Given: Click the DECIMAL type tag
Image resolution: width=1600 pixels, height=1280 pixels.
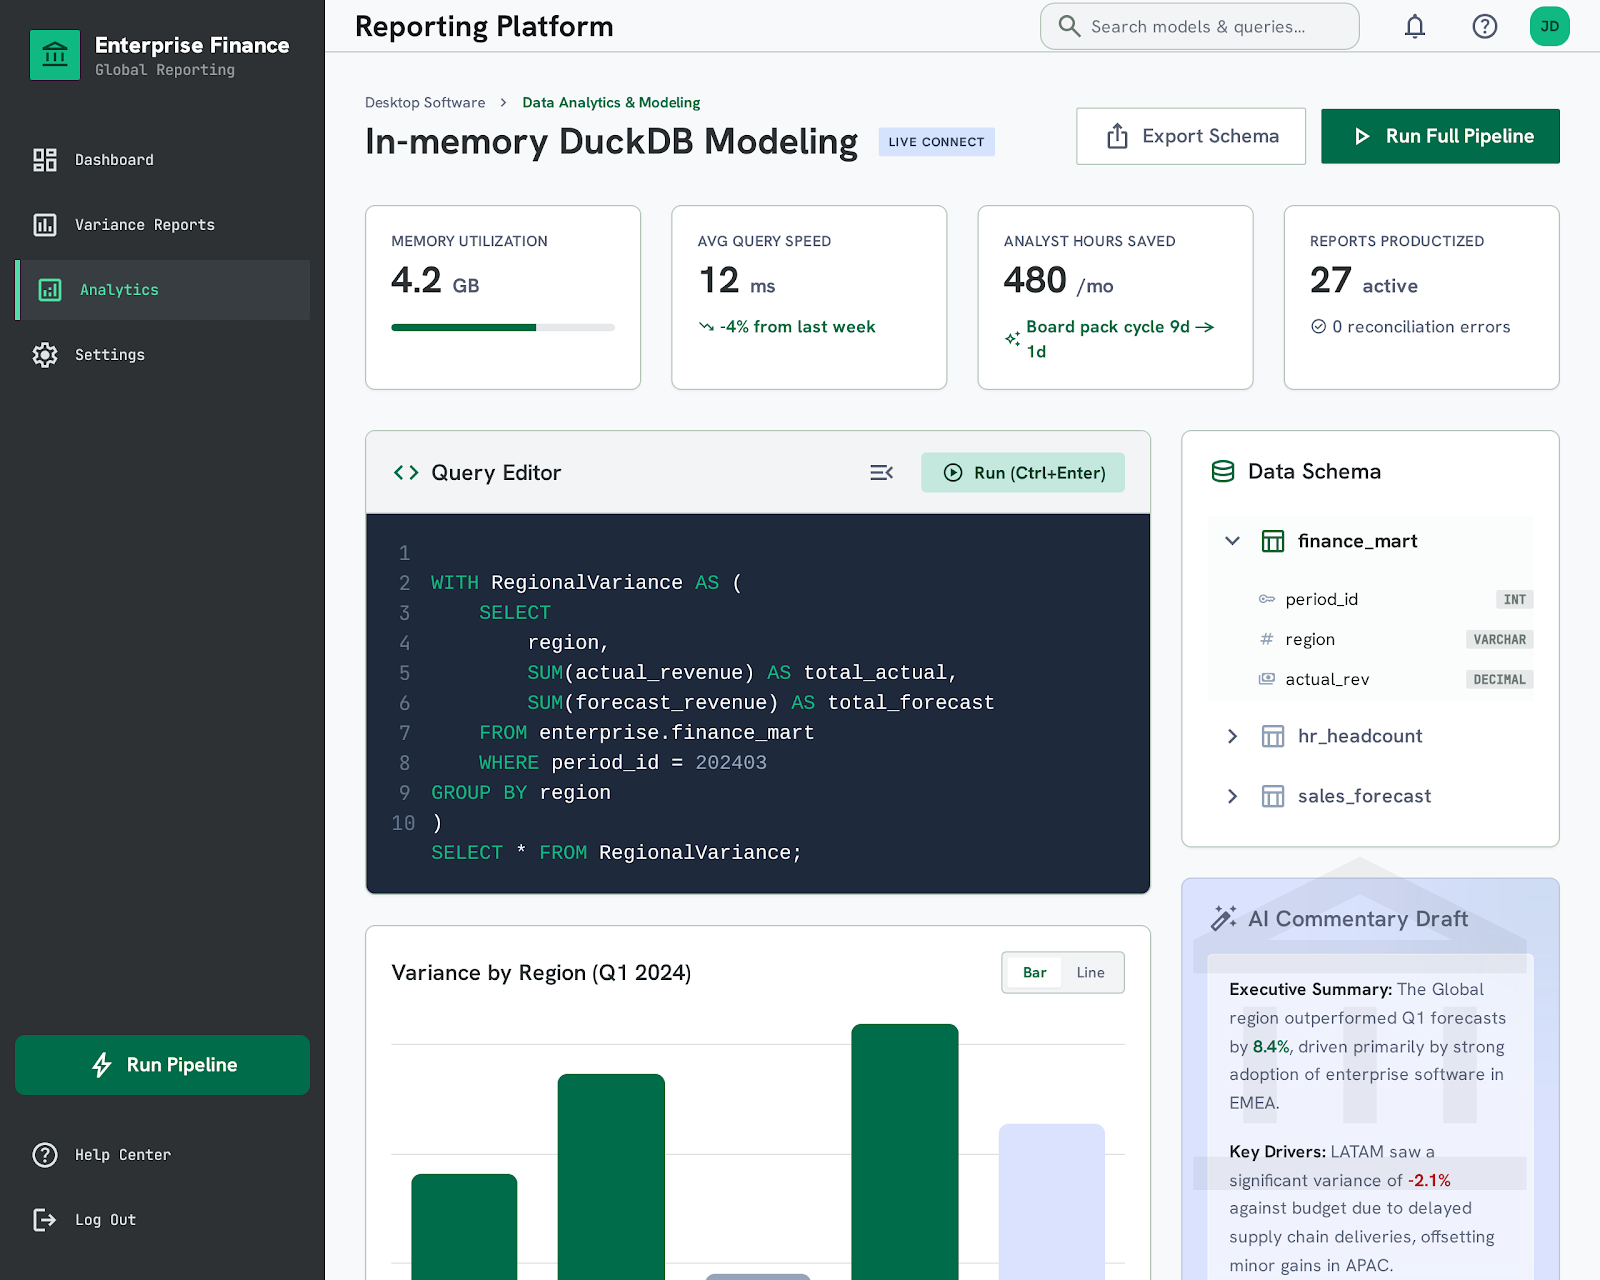Looking at the screenshot, I should click(x=1500, y=679).
